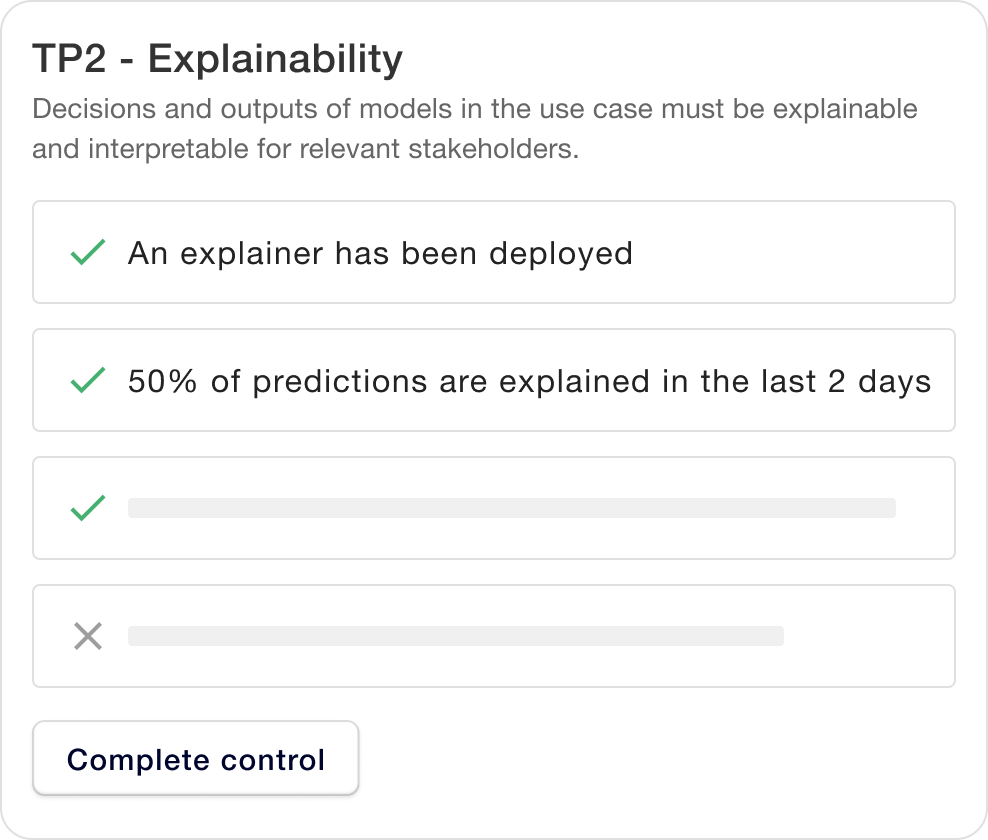Click the gray X icon in last row
This screenshot has height=840, width=988.
[x=88, y=636]
